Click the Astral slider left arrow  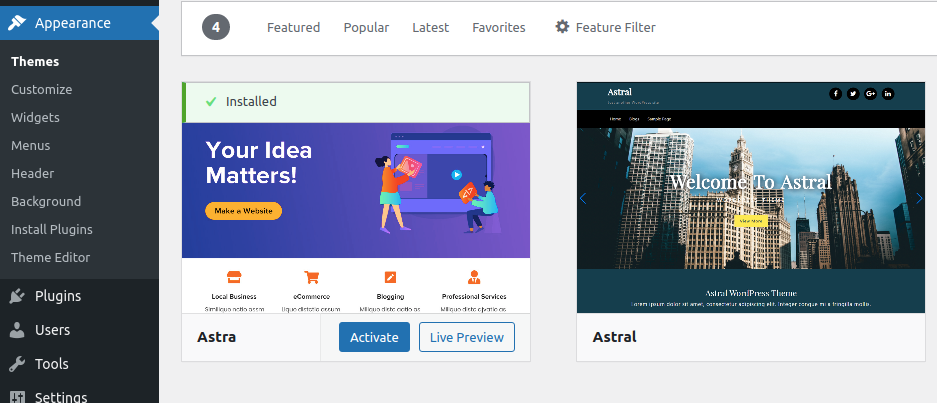[583, 198]
